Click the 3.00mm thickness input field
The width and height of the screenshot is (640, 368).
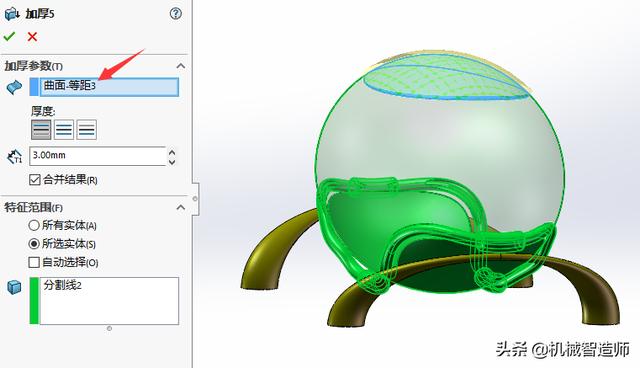point(98,156)
